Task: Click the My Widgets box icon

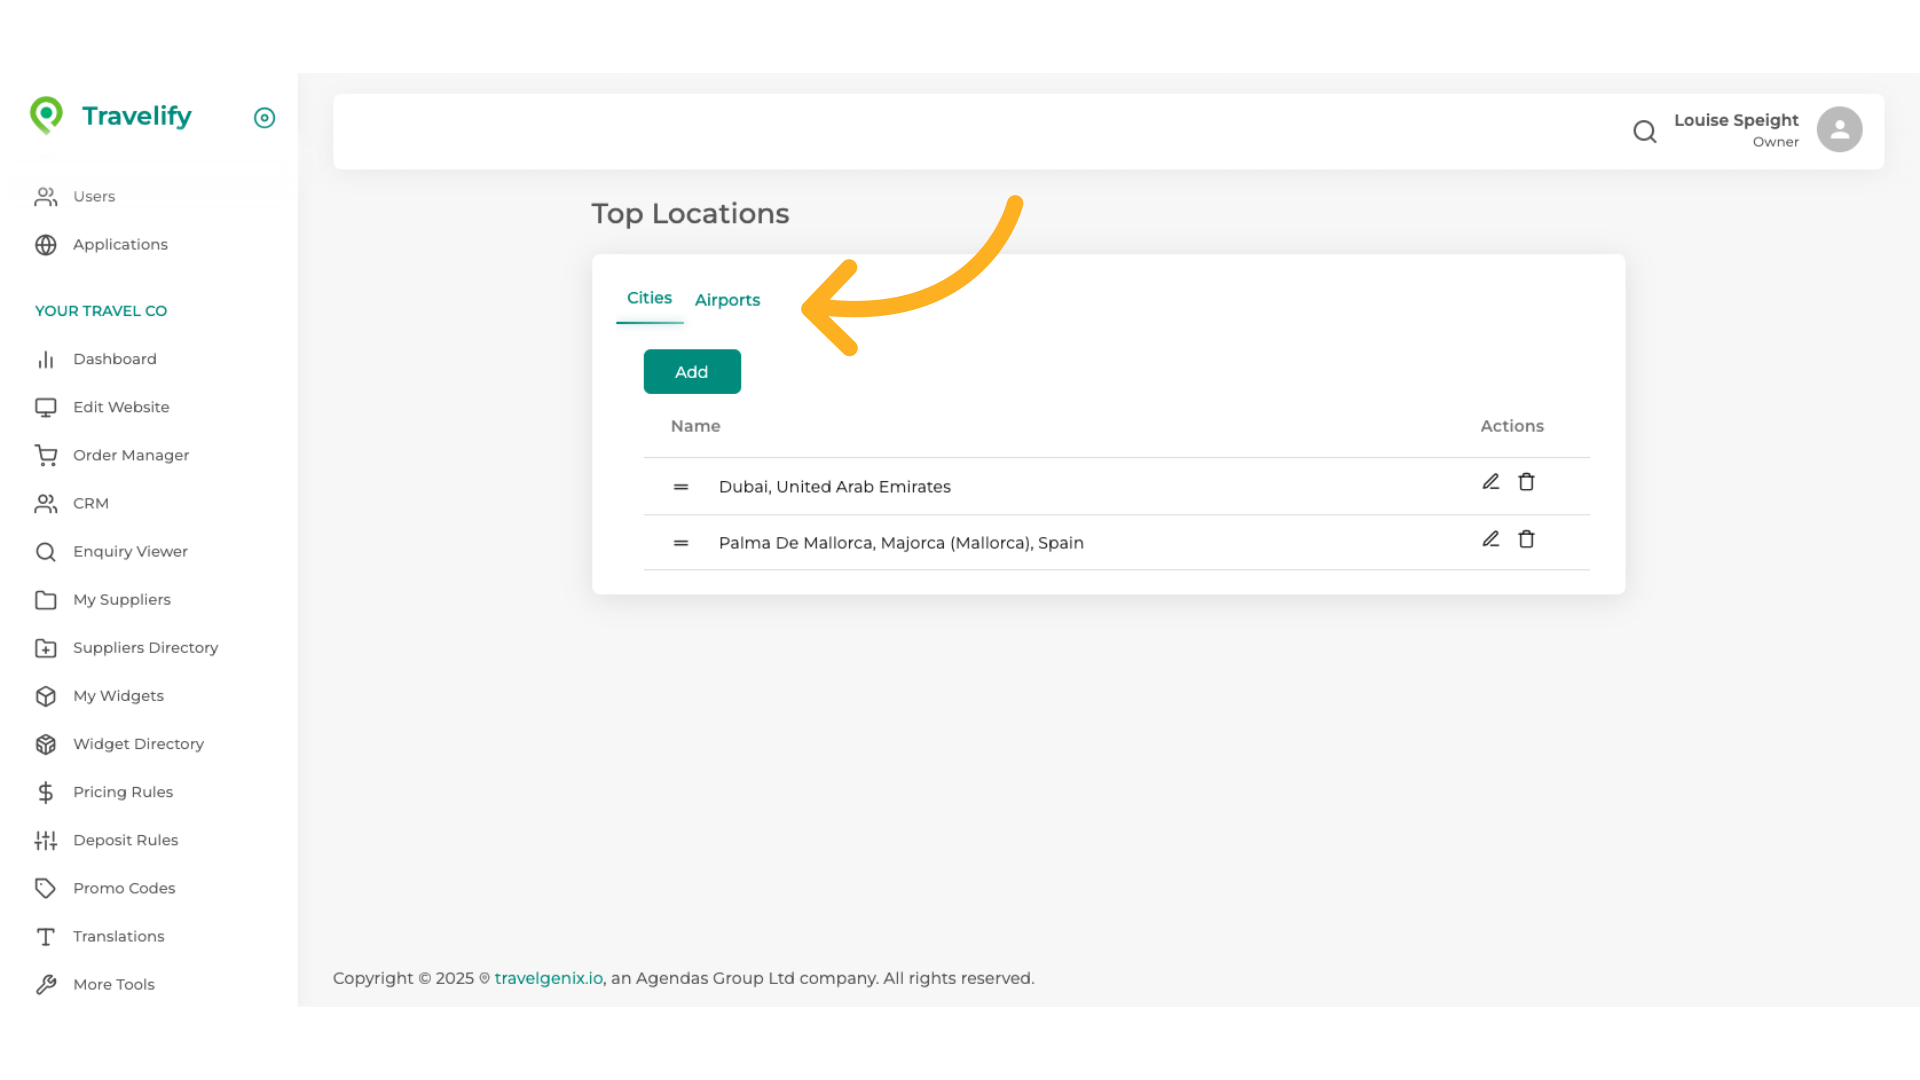Action: click(46, 696)
